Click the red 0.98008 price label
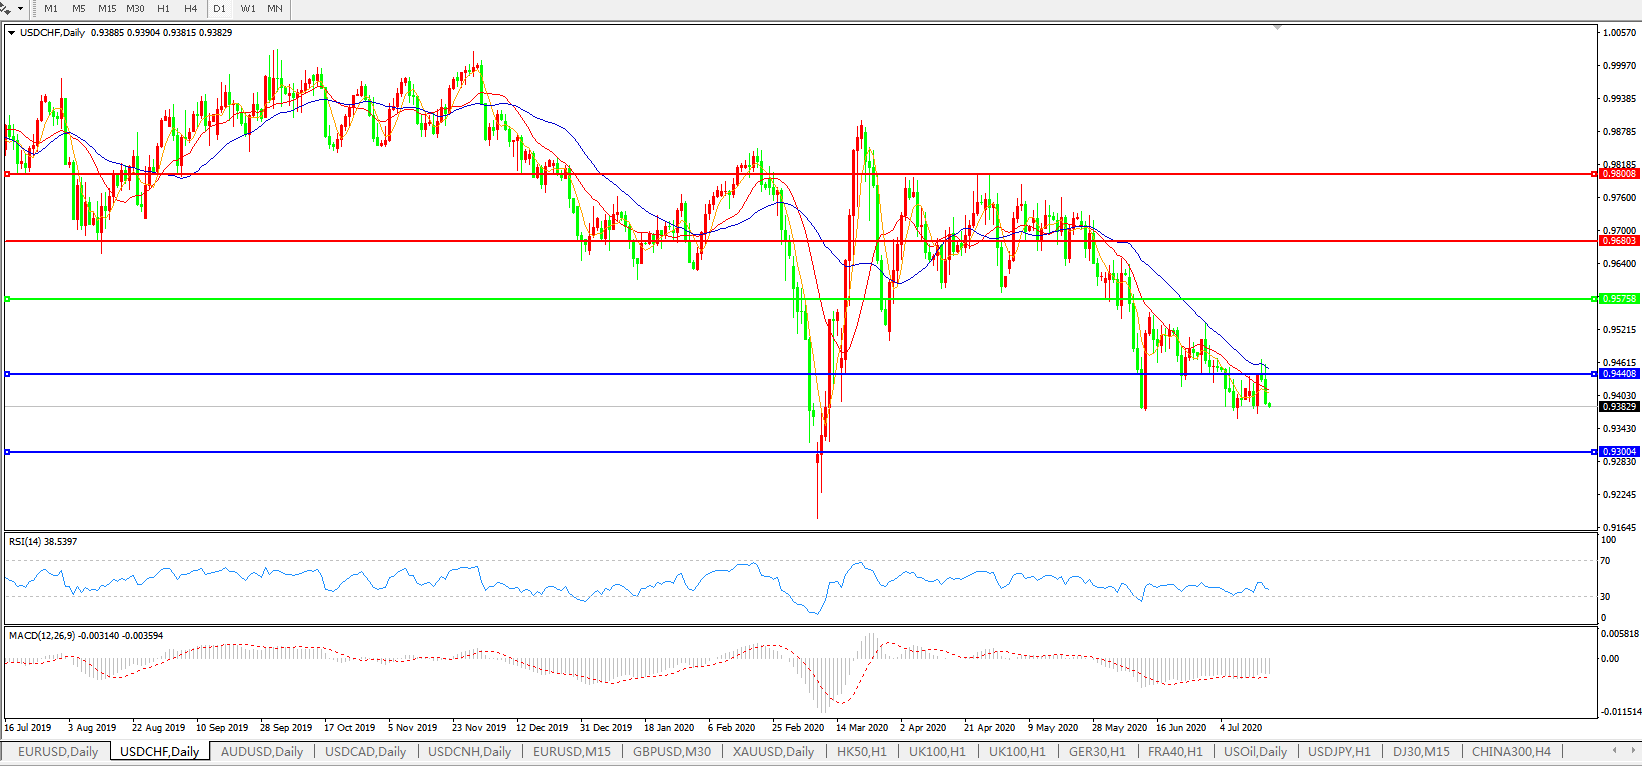 click(x=1619, y=174)
